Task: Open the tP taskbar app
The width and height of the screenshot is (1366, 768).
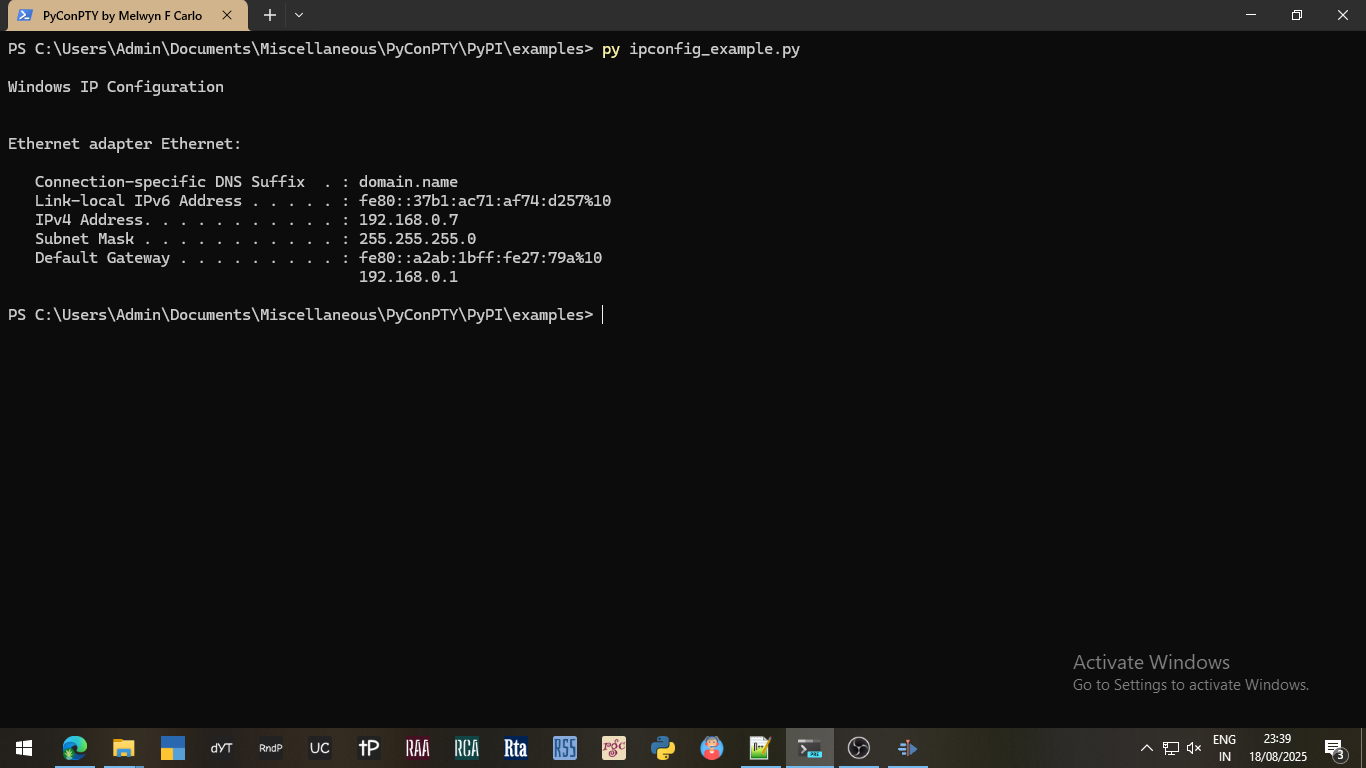Action: click(369, 748)
